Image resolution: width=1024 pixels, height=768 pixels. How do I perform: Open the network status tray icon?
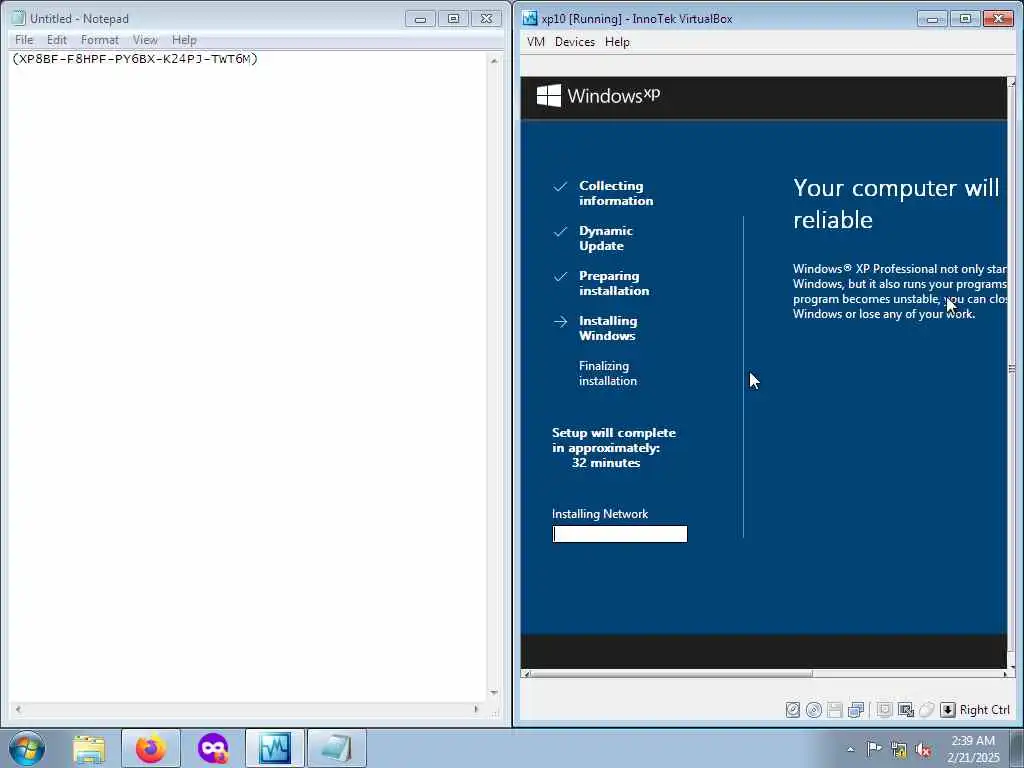click(899, 750)
